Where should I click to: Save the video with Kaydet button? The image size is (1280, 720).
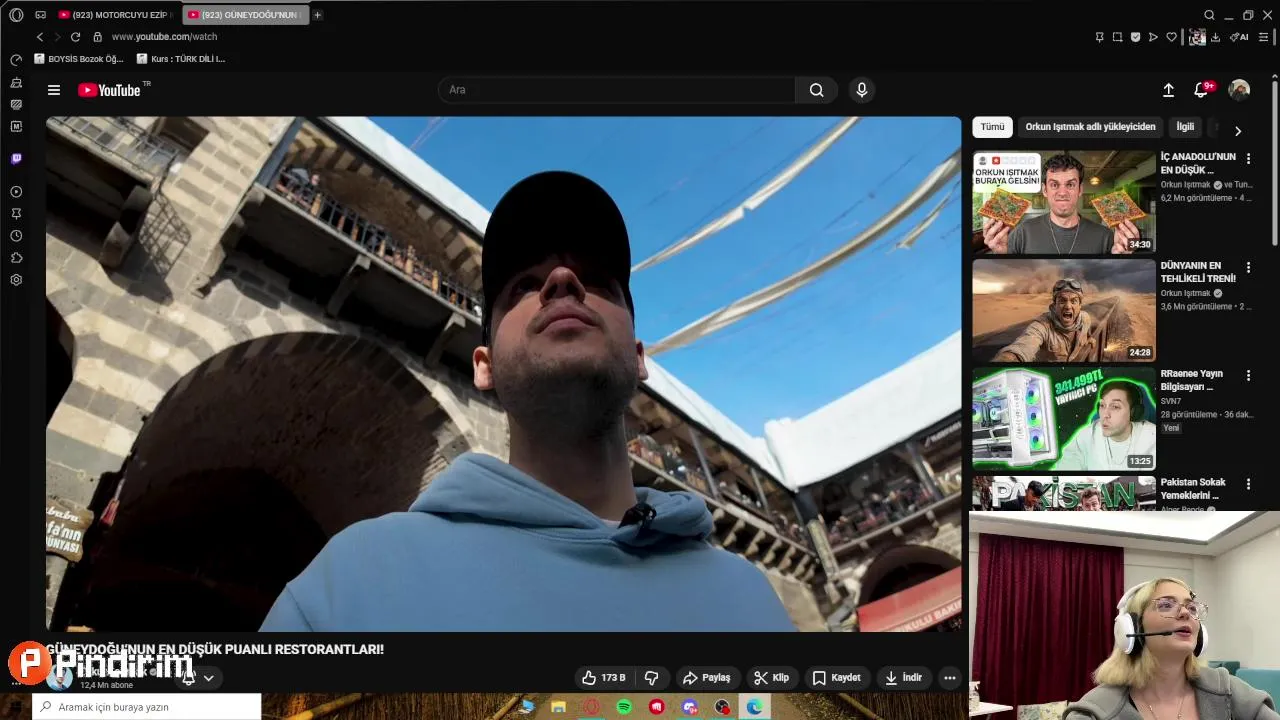[837, 678]
